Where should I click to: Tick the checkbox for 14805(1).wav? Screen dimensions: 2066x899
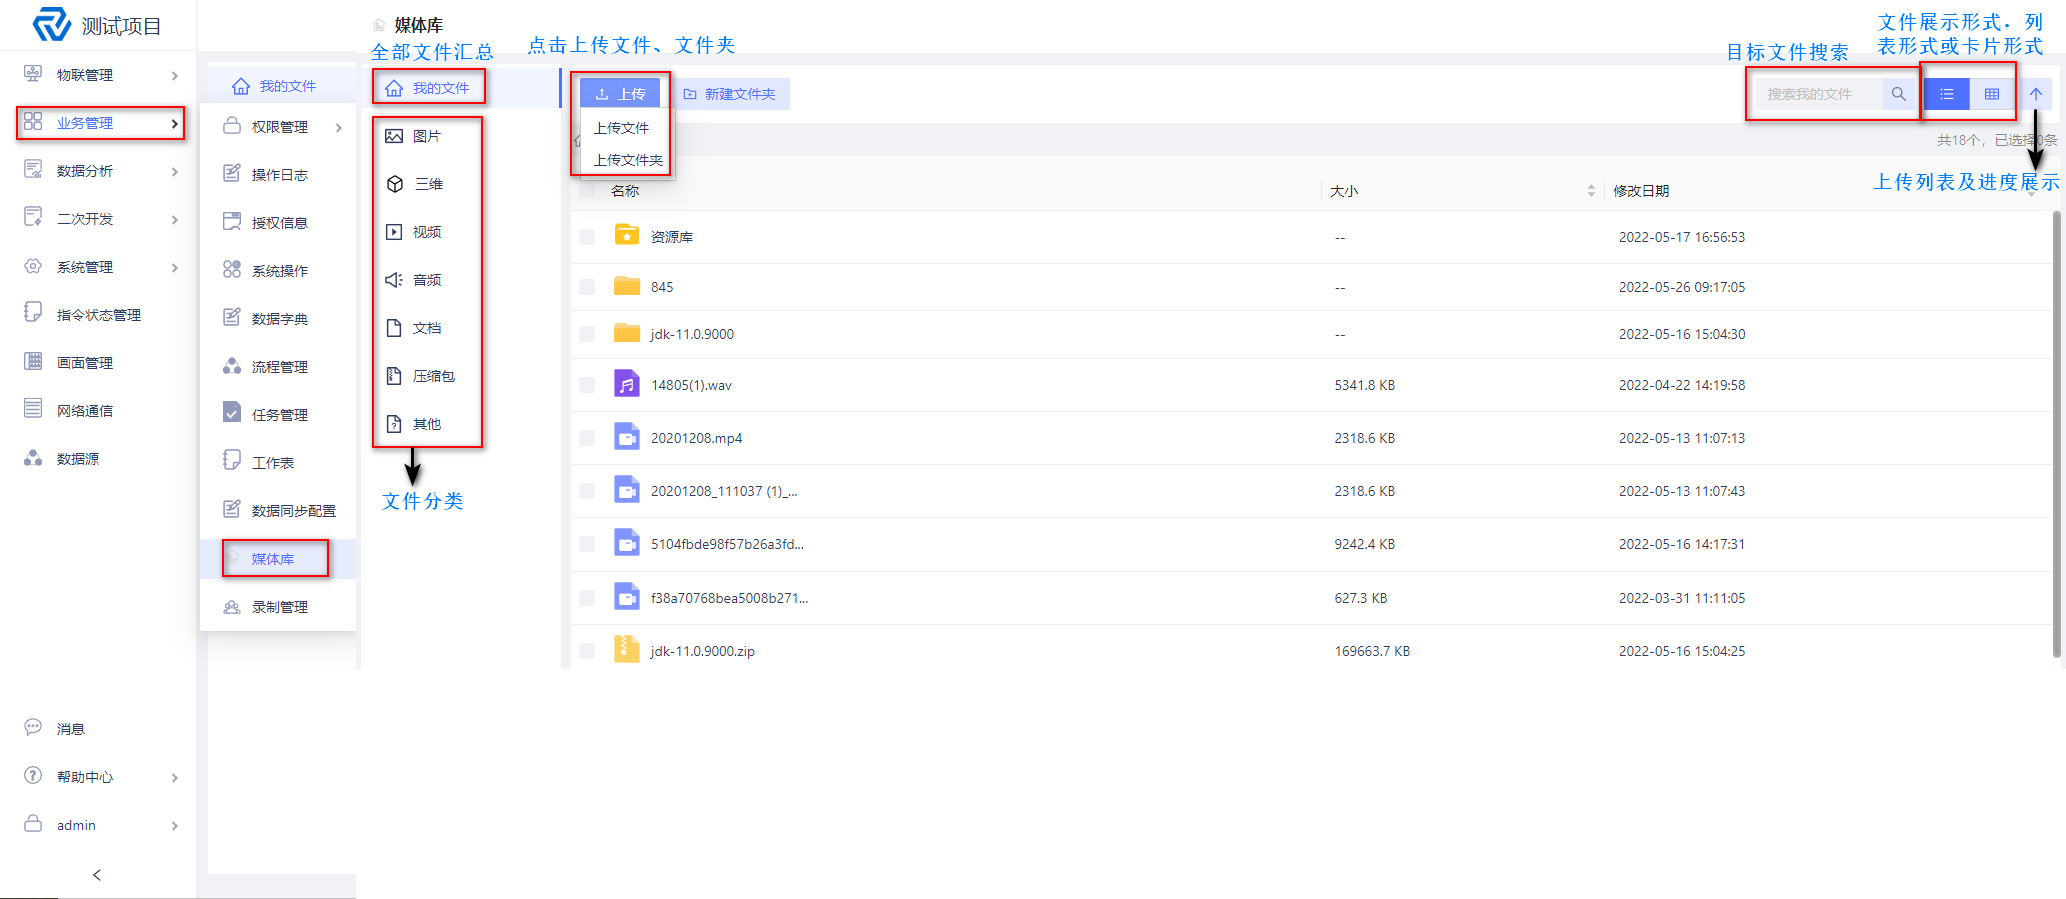point(587,385)
